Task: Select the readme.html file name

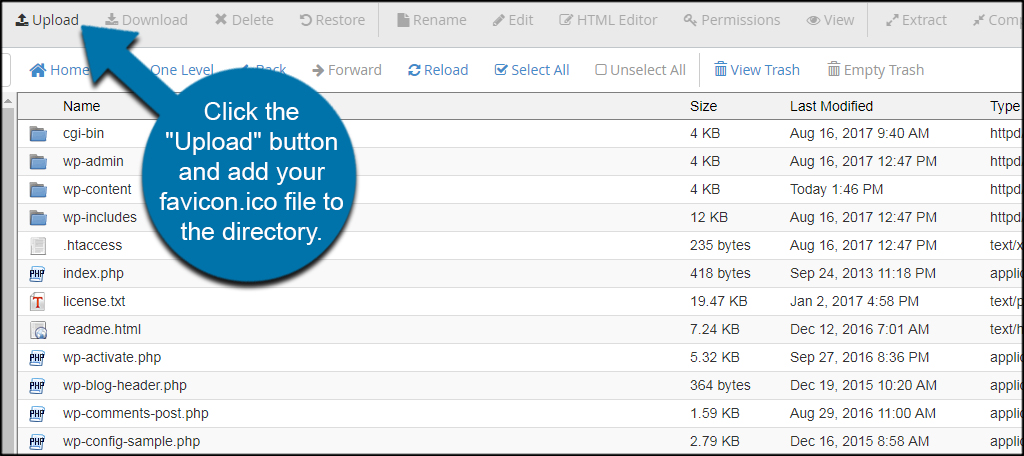Action: coord(102,330)
